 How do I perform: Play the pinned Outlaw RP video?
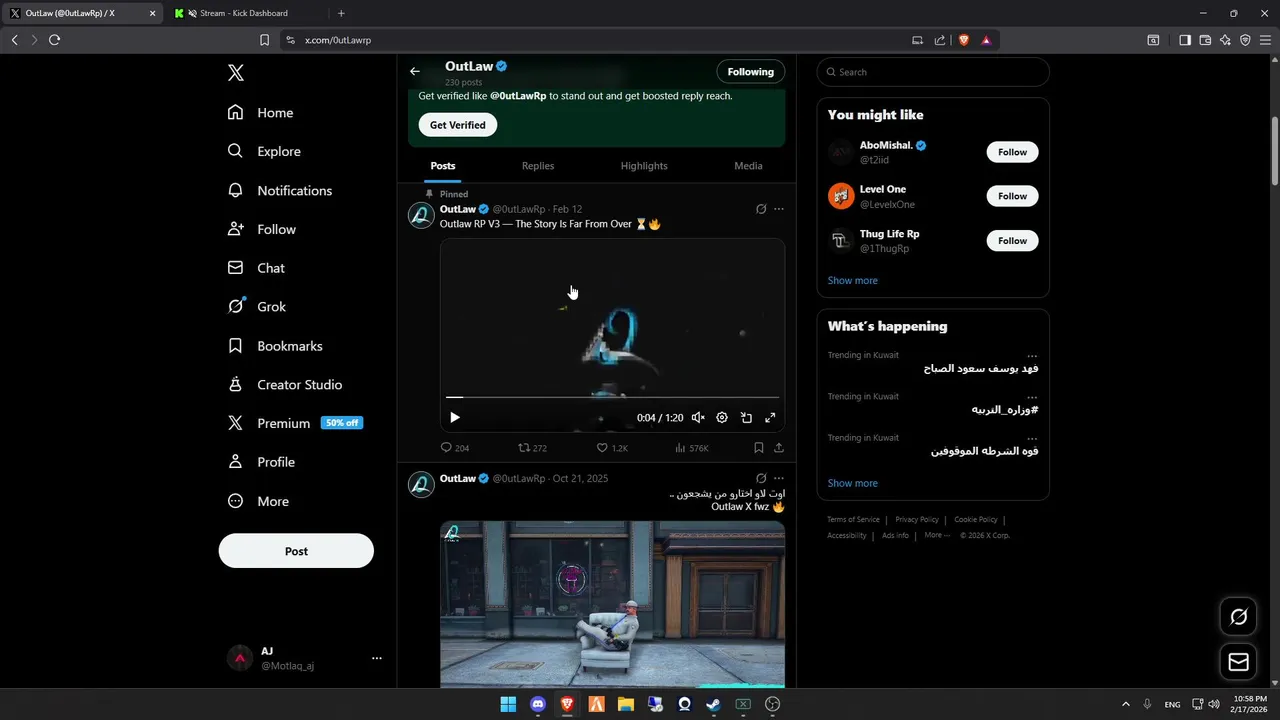tap(455, 418)
